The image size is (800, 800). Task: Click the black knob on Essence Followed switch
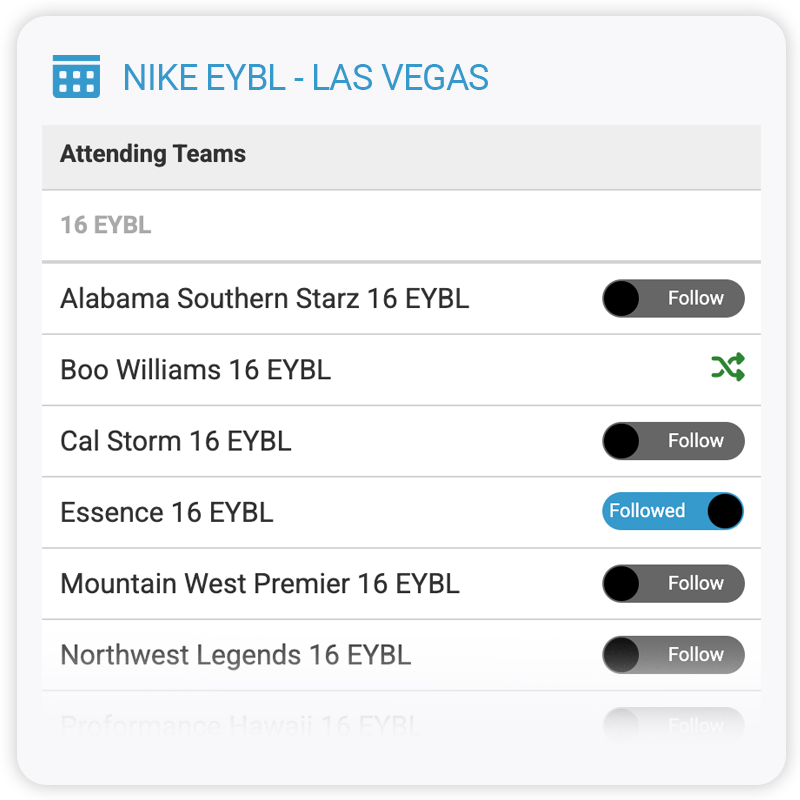click(x=725, y=511)
